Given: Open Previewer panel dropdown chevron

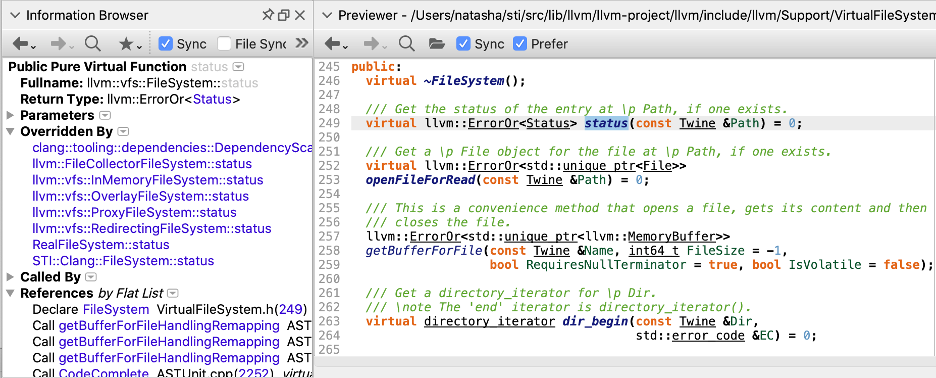Looking at the screenshot, I should [327, 16].
